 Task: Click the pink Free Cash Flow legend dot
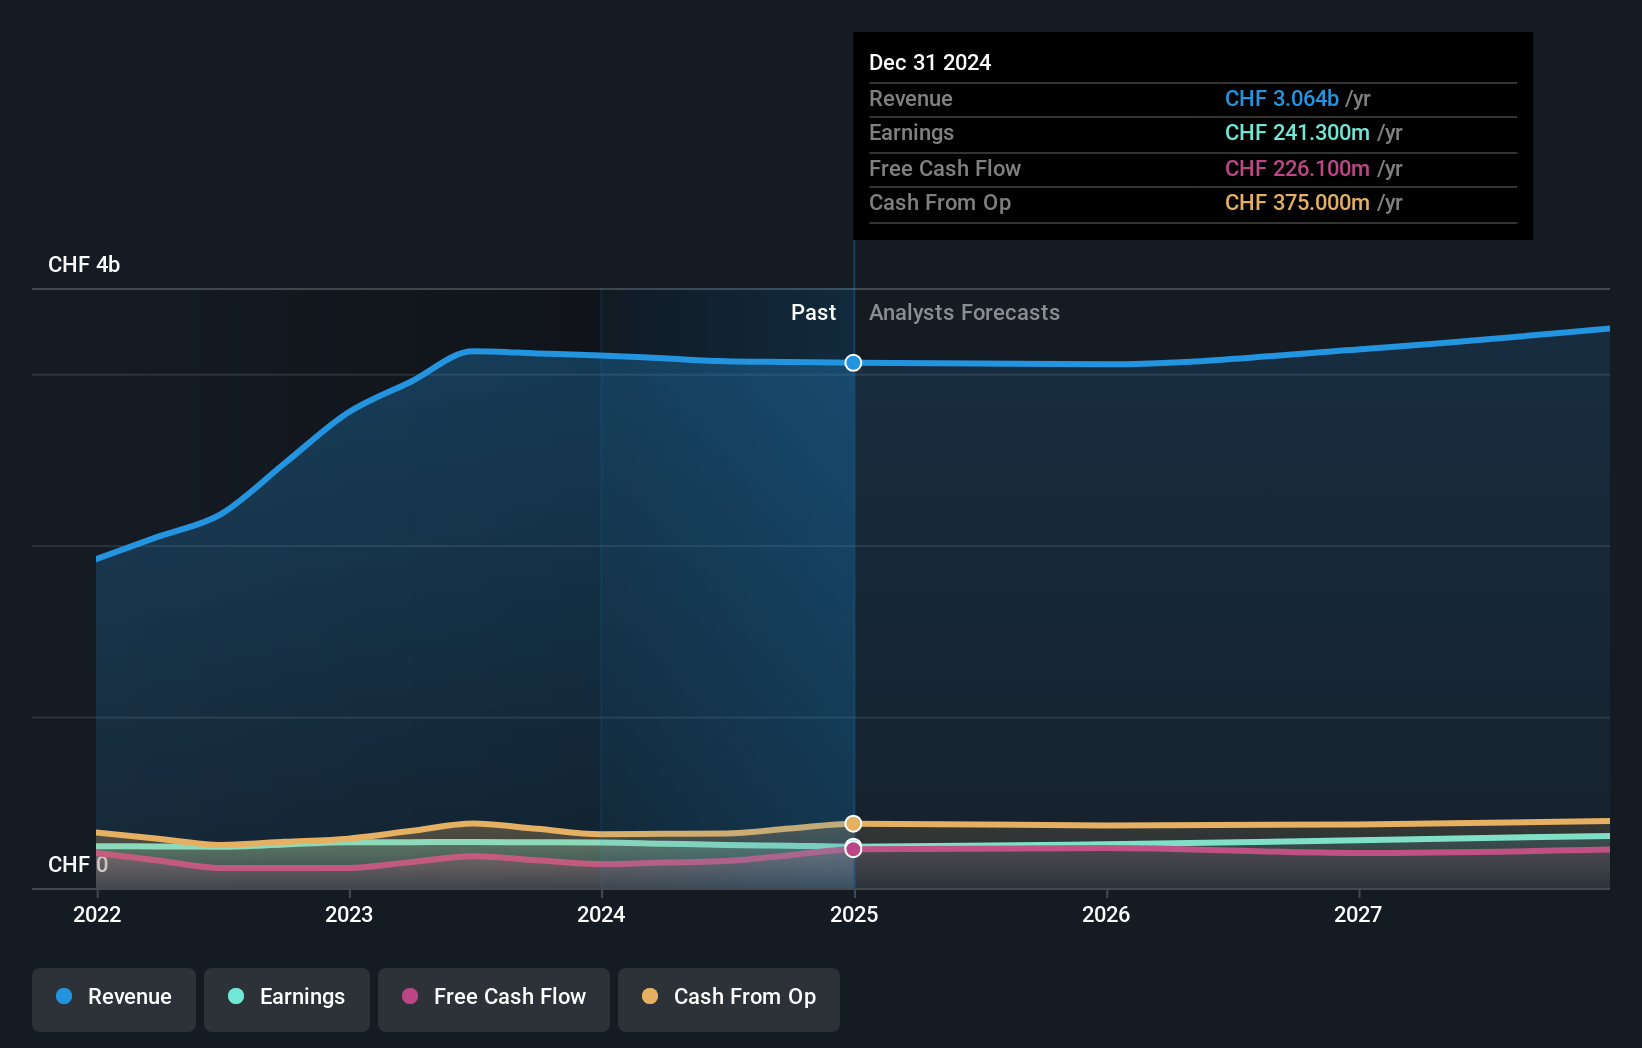click(410, 996)
